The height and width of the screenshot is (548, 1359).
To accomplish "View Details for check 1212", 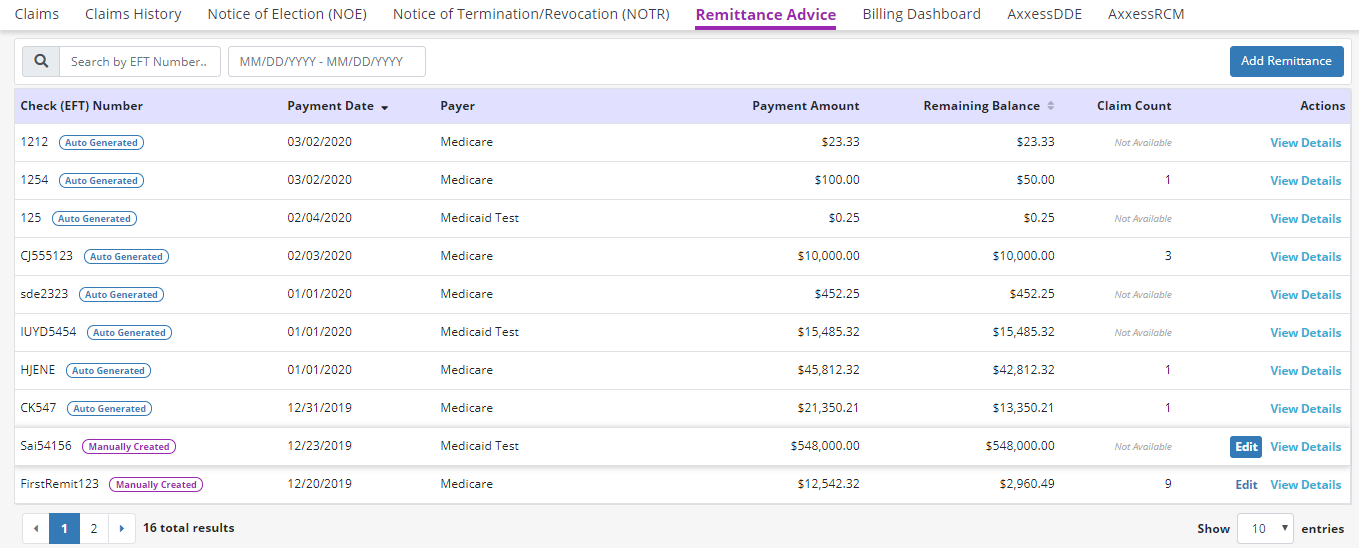I will click(x=1305, y=143).
